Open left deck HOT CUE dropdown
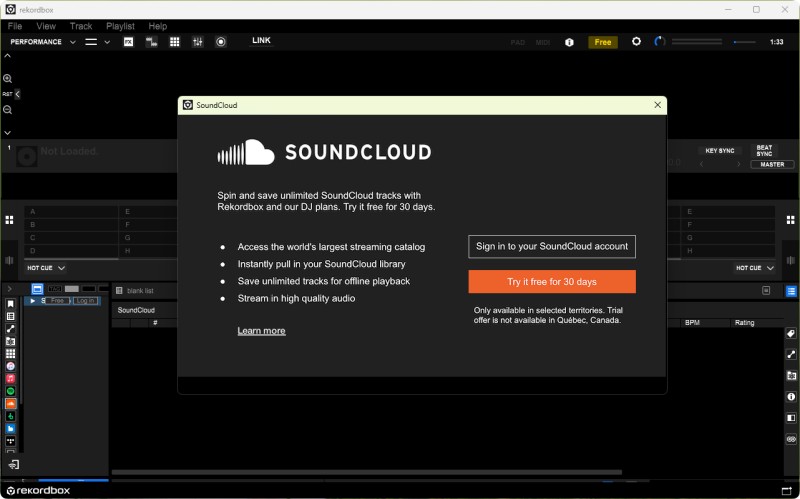 click(x=46, y=268)
